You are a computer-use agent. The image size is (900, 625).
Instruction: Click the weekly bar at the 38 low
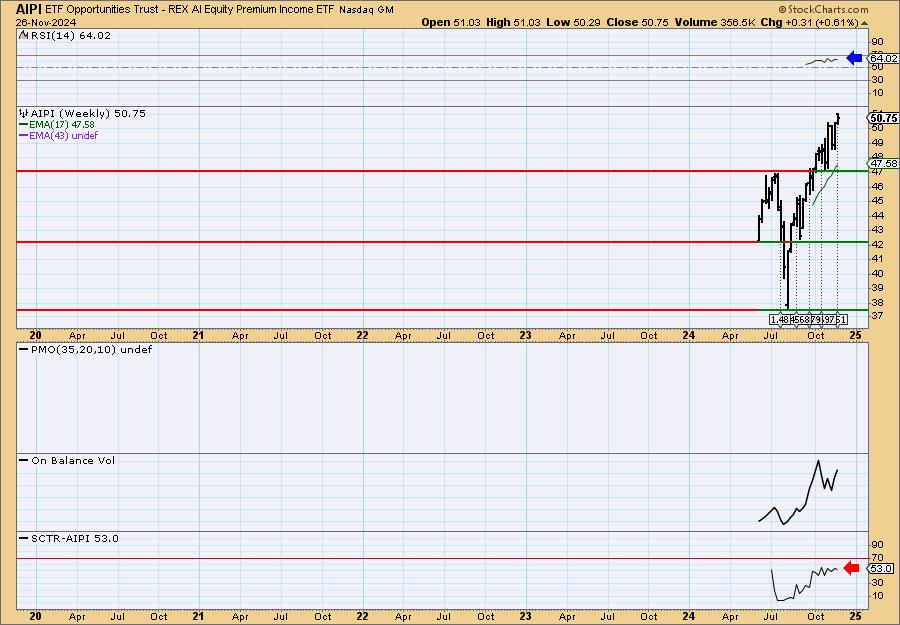pyautogui.click(x=788, y=281)
